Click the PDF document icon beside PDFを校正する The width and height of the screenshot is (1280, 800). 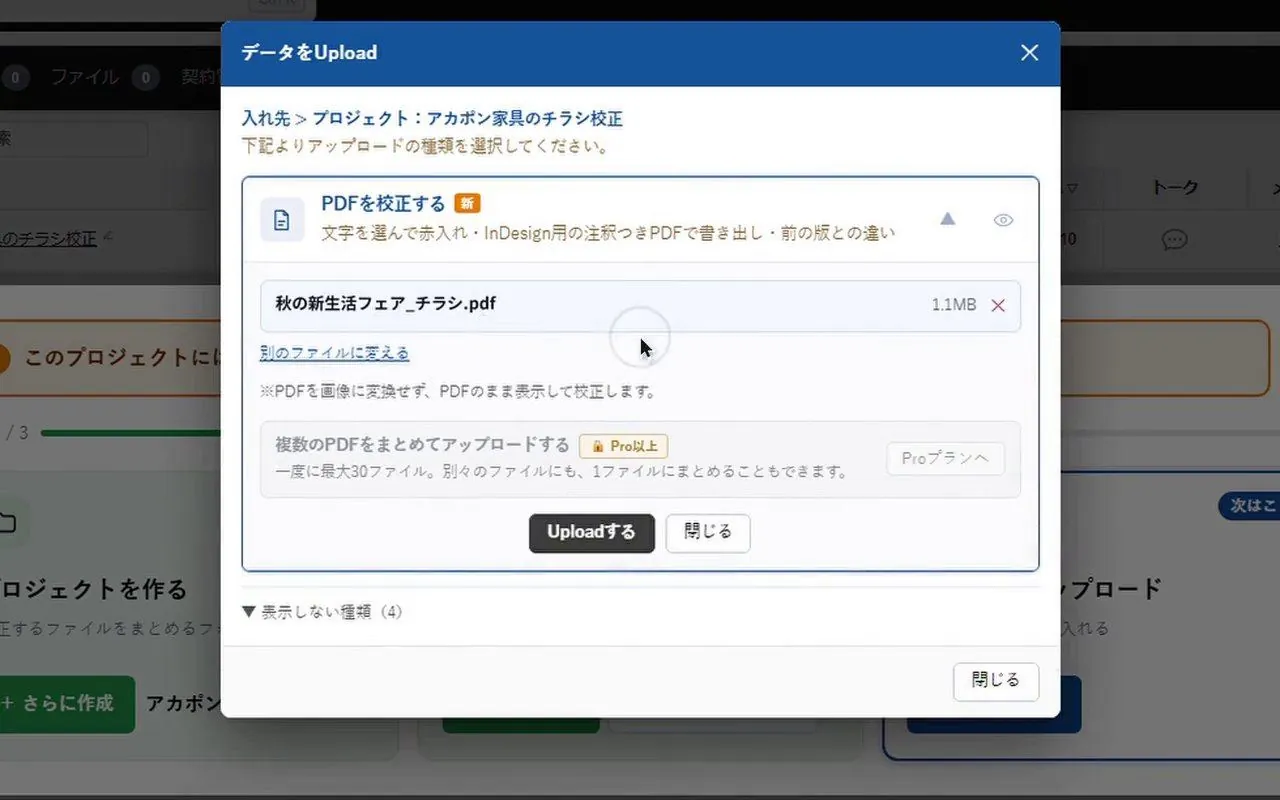pyautogui.click(x=282, y=220)
